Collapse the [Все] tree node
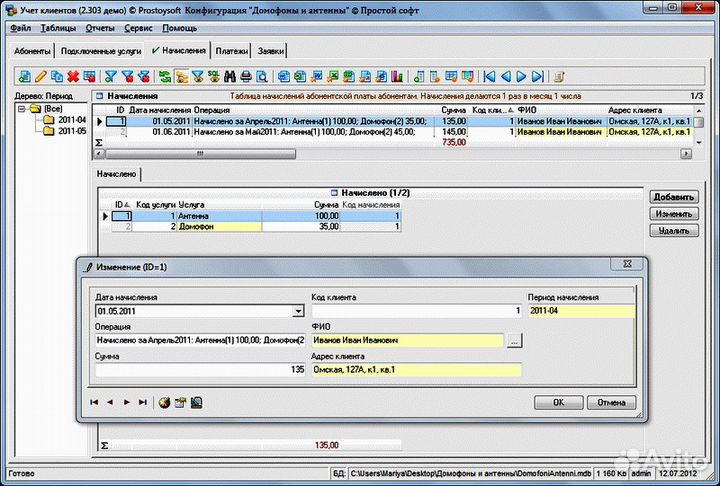 [22, 108]
